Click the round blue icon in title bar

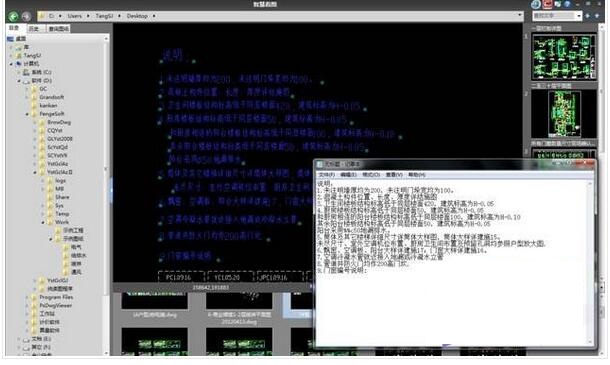536,4
